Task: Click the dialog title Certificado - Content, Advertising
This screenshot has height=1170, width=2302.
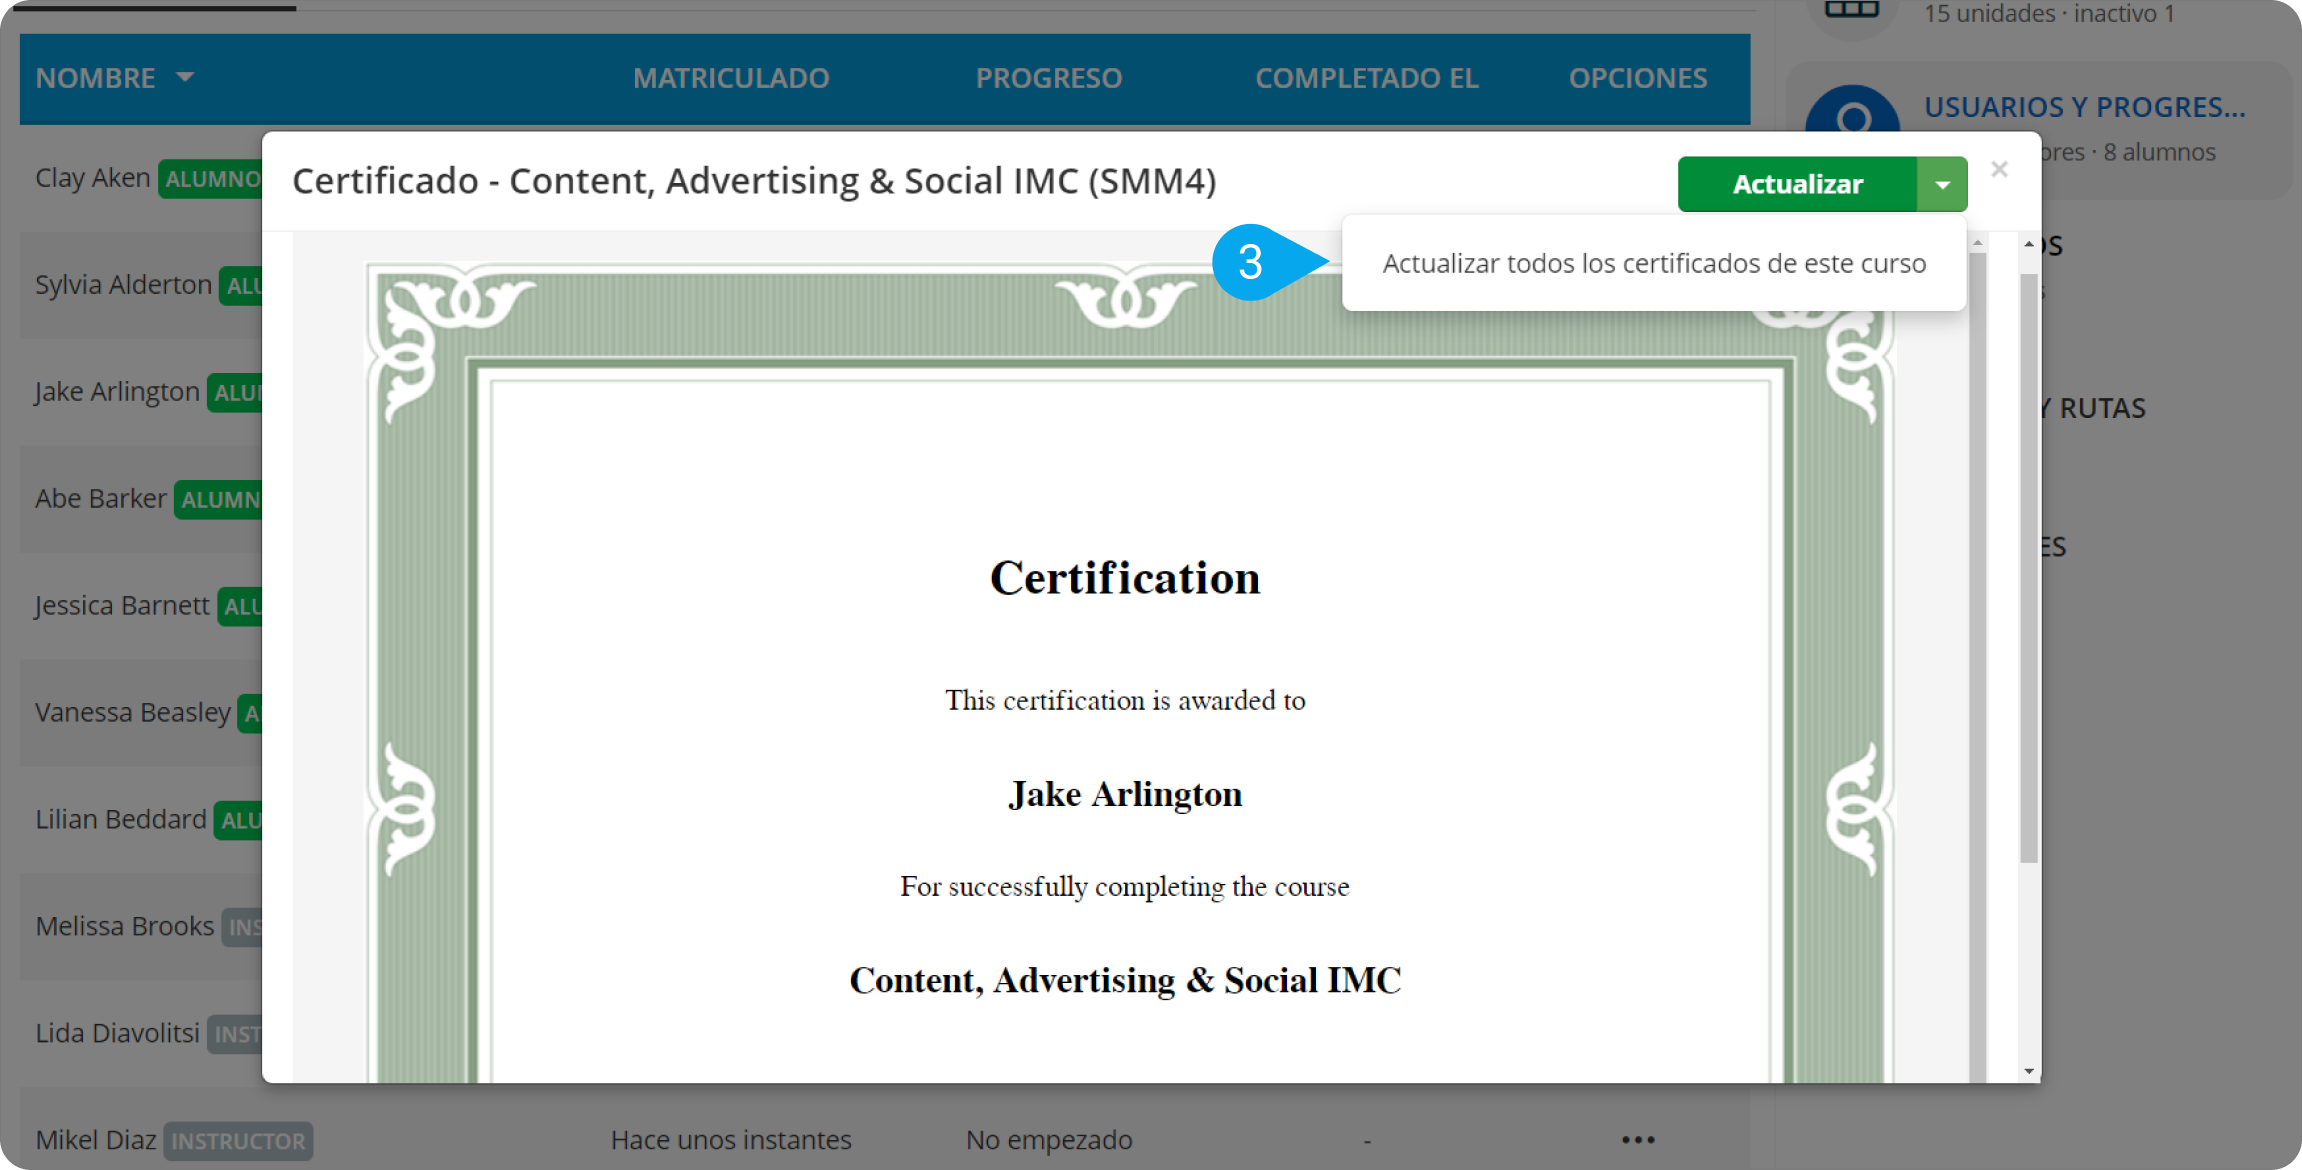Action: tap(754, 181)
